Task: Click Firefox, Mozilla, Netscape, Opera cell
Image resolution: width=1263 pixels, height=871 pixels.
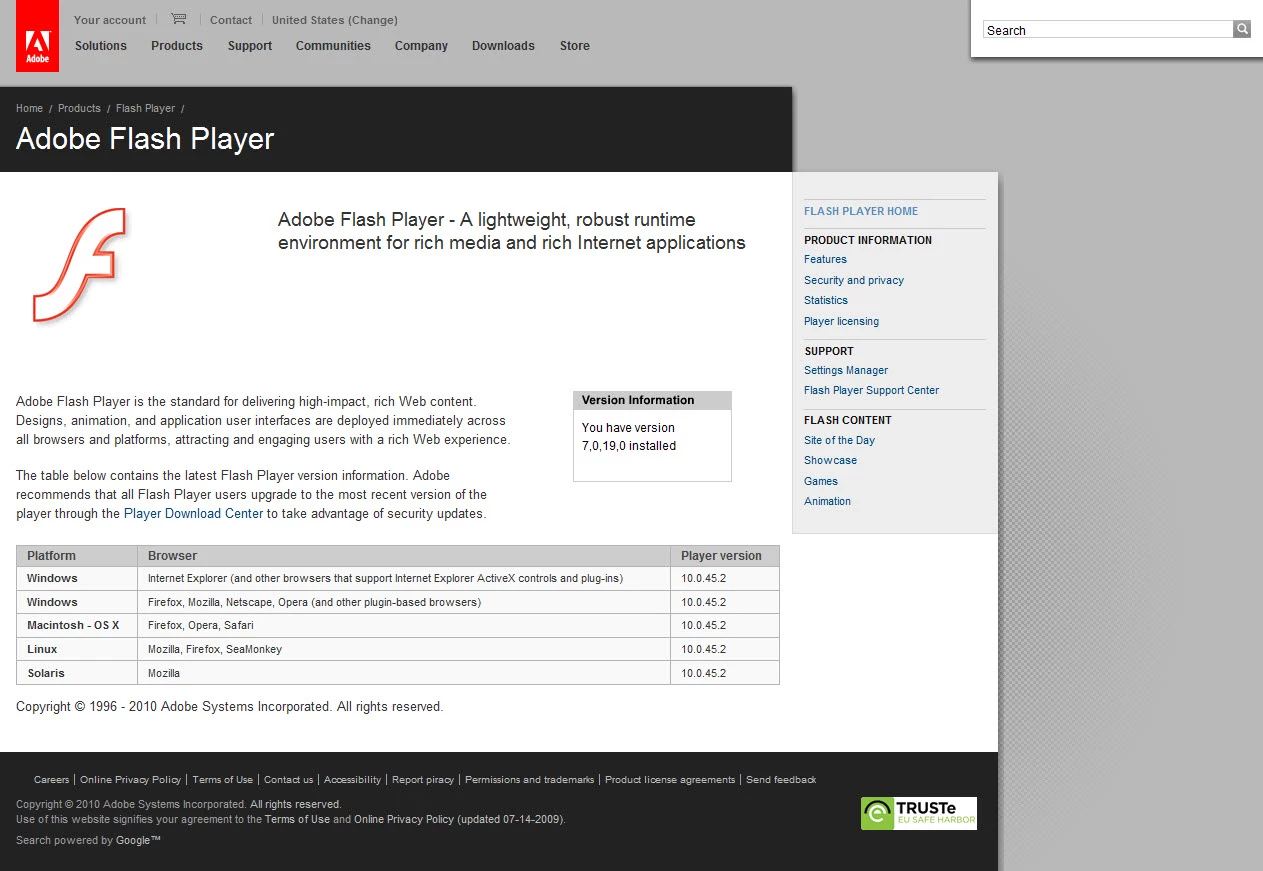Action: pyautogui.click(x=404, y=602)
